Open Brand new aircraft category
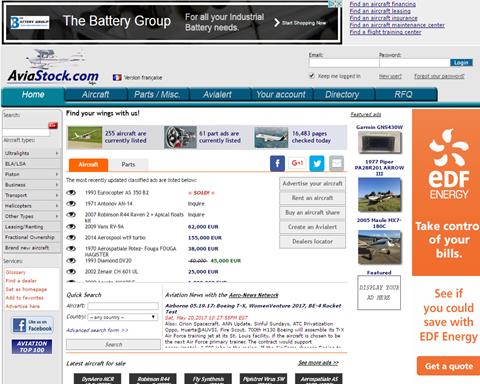Screen dimensions: 480x384 32,248
